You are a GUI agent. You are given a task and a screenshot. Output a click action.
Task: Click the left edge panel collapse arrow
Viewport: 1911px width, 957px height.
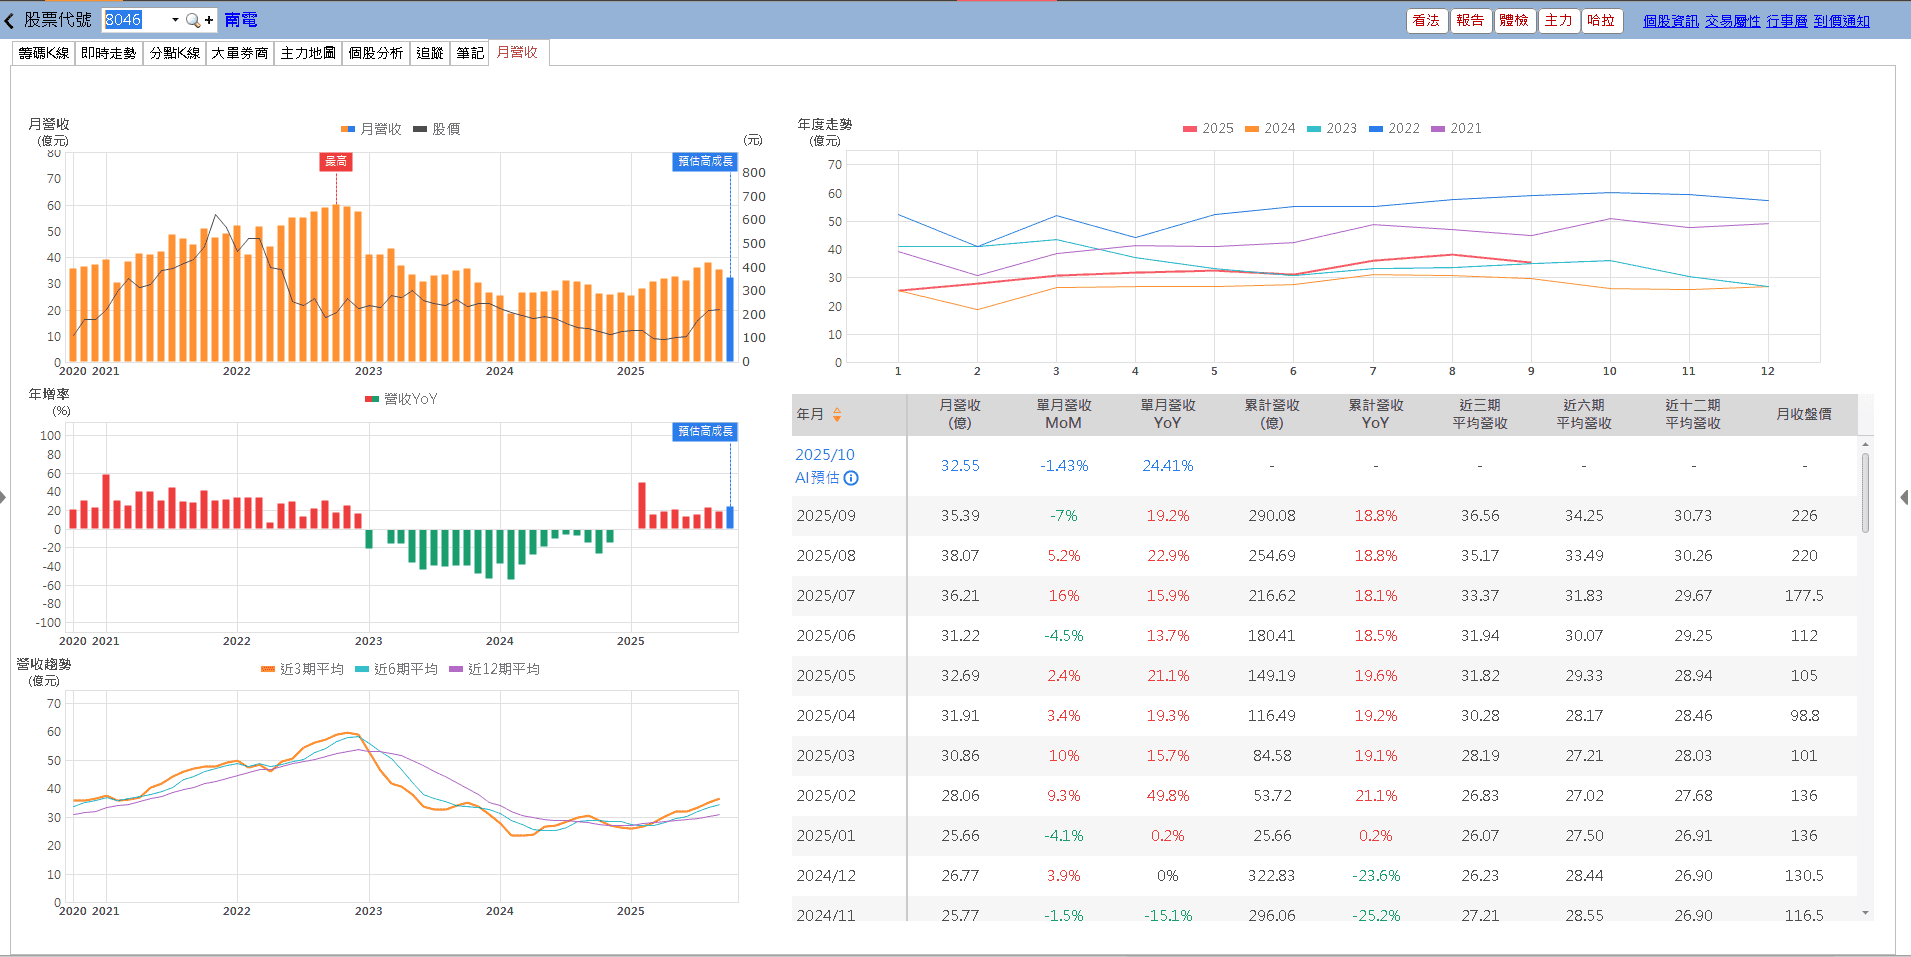4,497
